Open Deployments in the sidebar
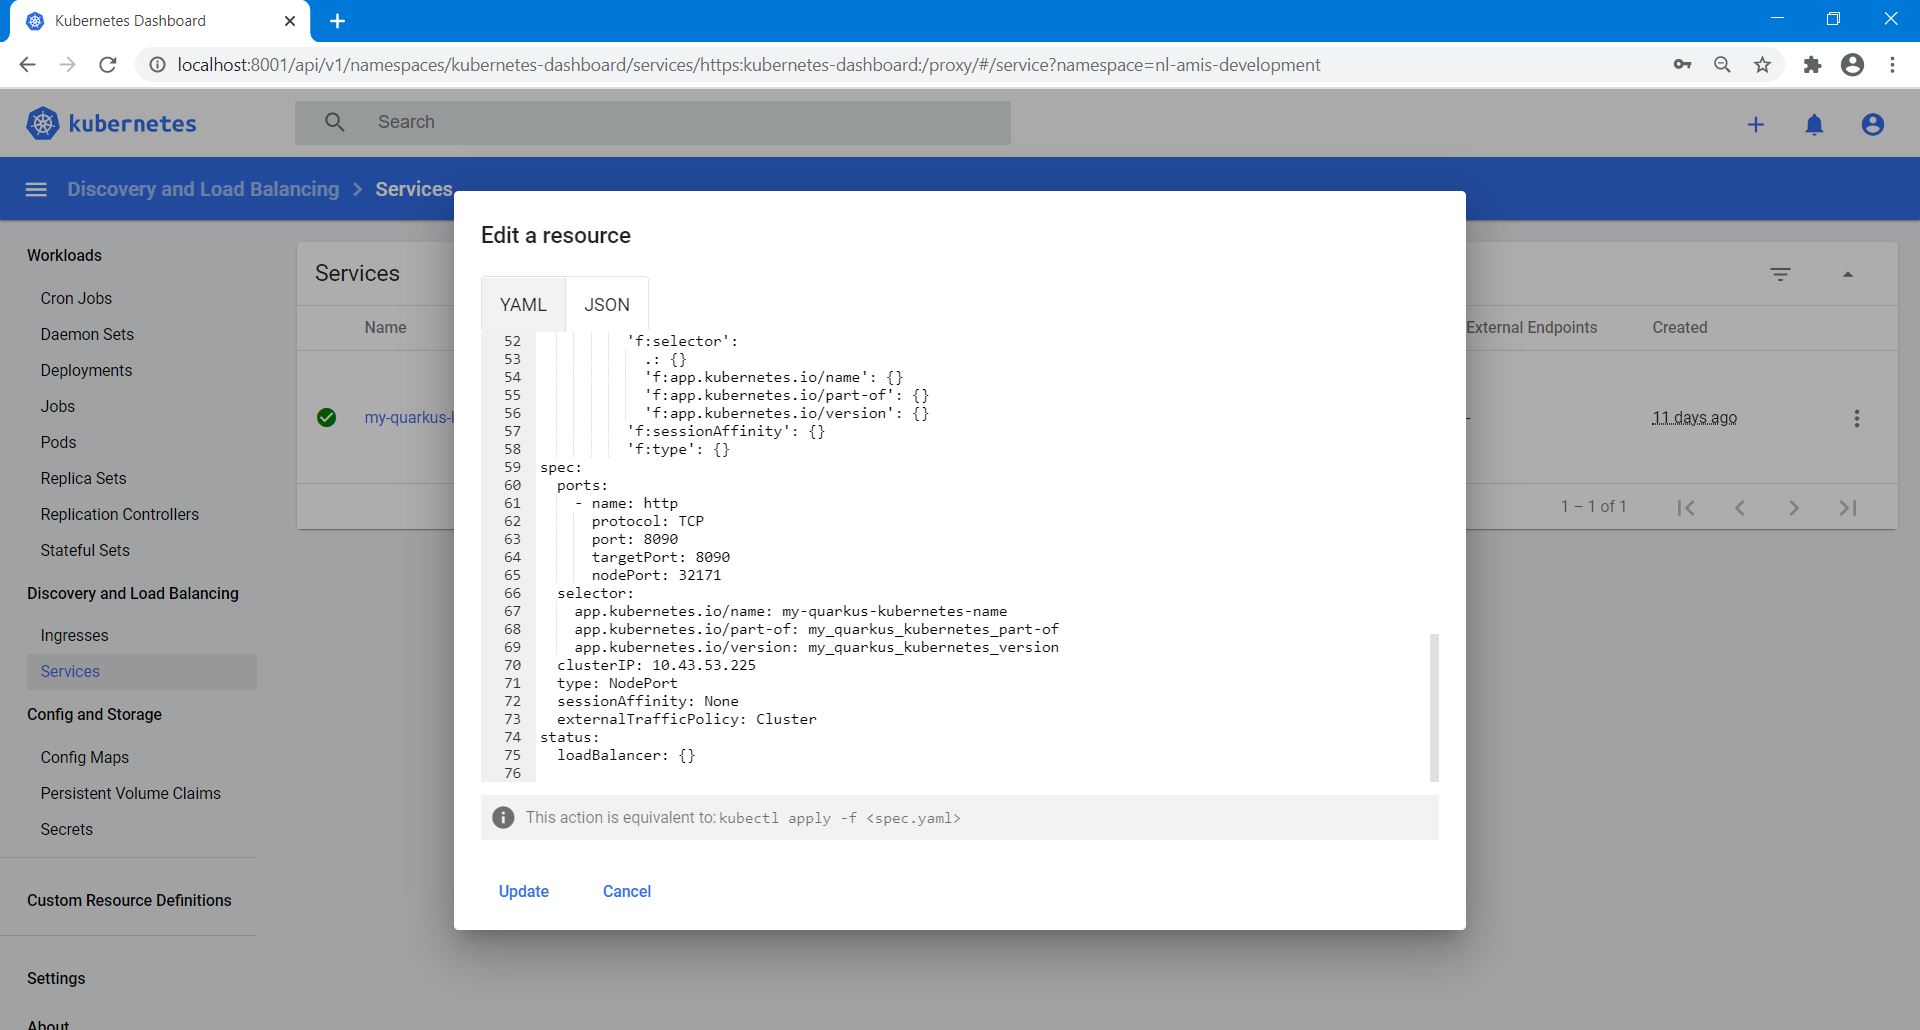Image resolution: width=1920 pixels, height=1030 pixels. (86, 370)
